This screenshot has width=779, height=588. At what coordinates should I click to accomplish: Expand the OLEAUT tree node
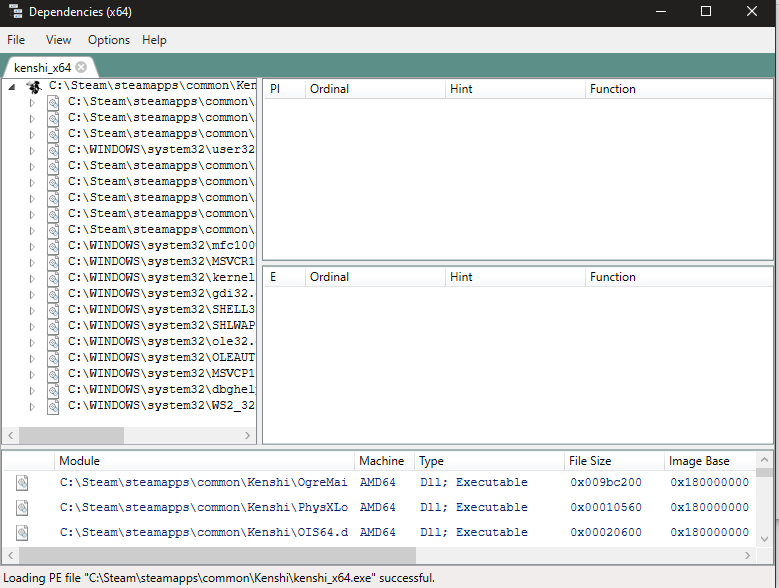[32, 359]
